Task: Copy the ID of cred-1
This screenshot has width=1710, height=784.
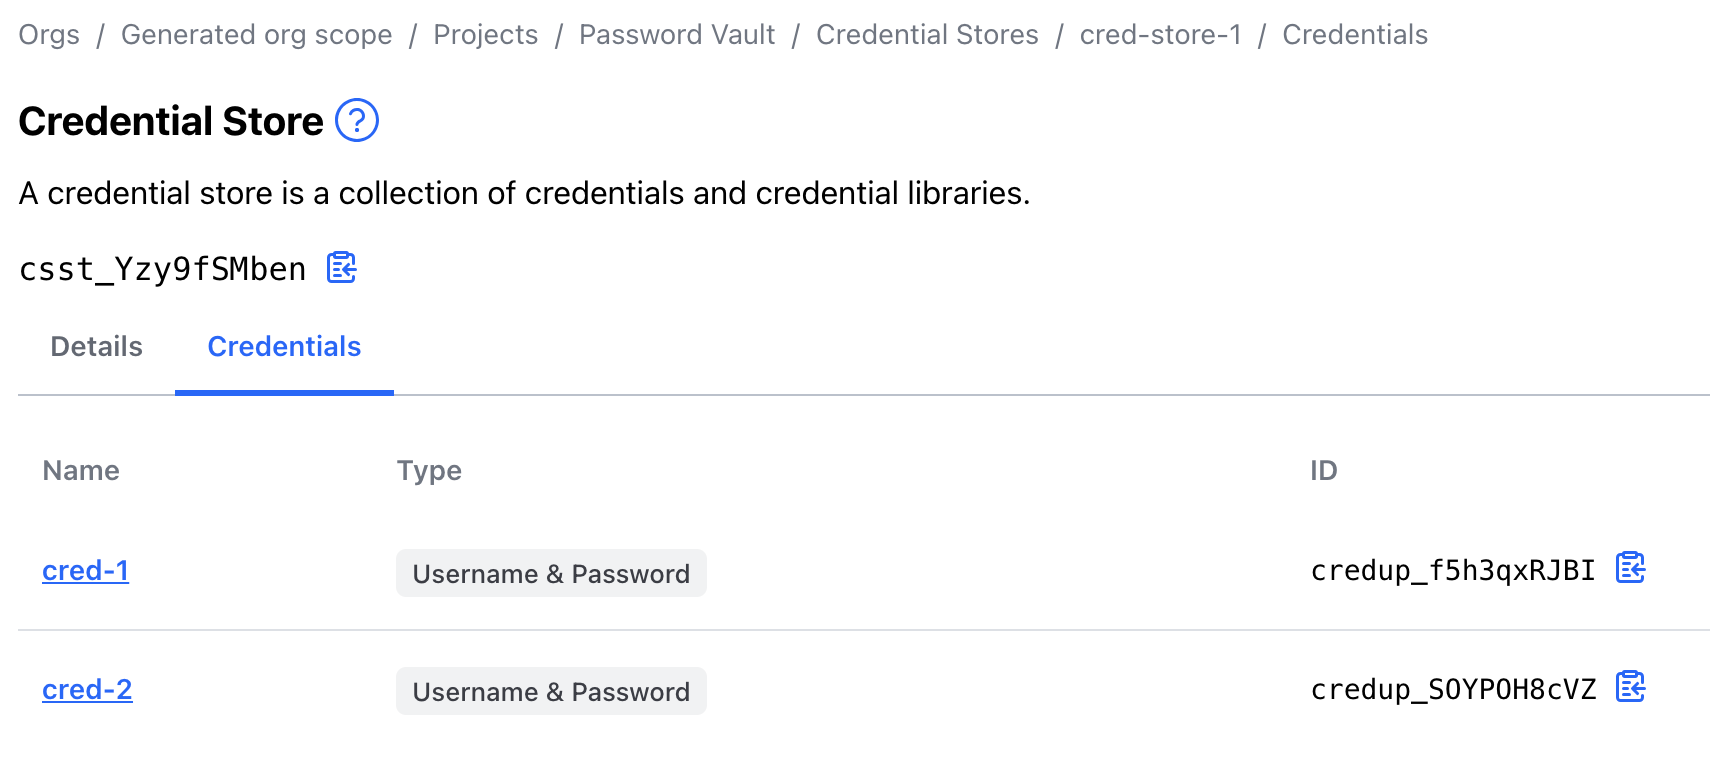Action: 1632,569
